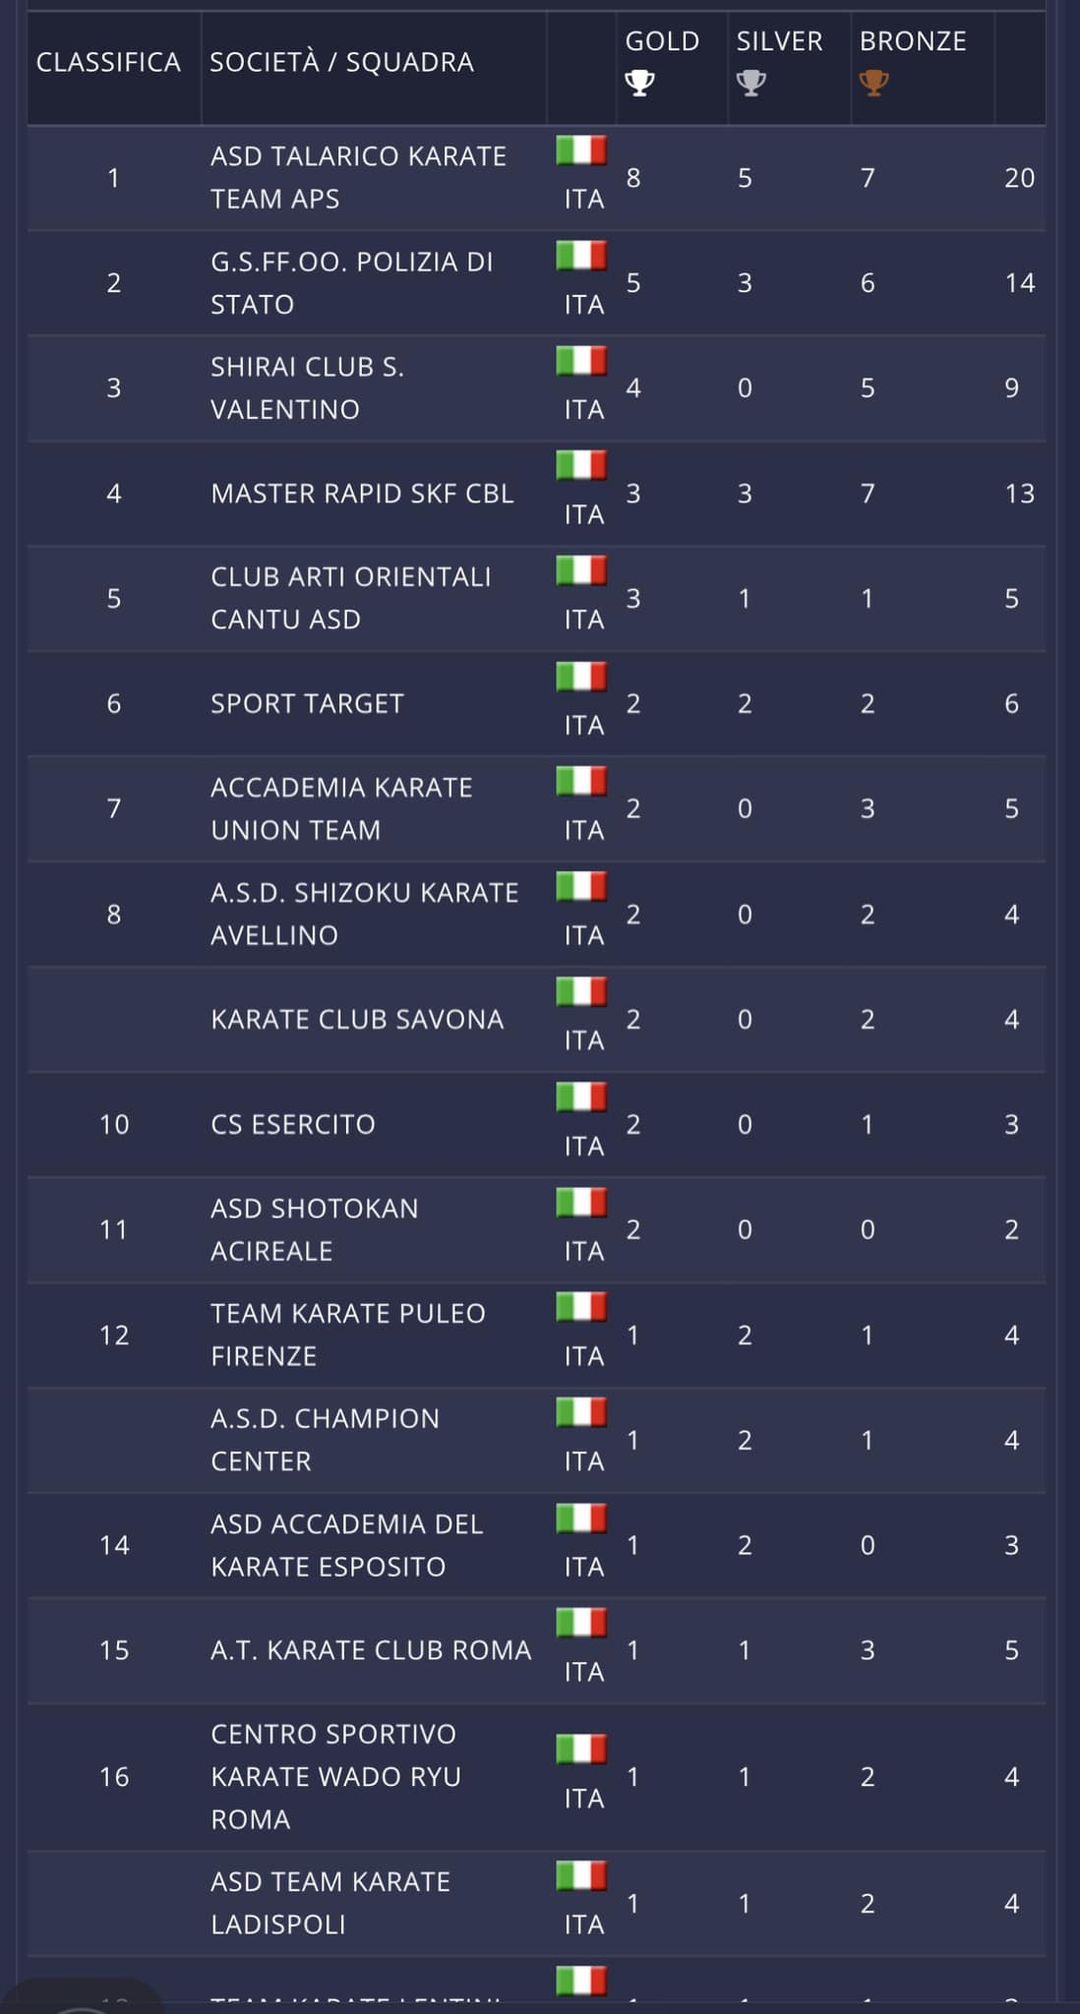Click the gold trophy icon
Image resolution: width=1080 pixels, height=2014 pixels.
click(x=640, y=83)
